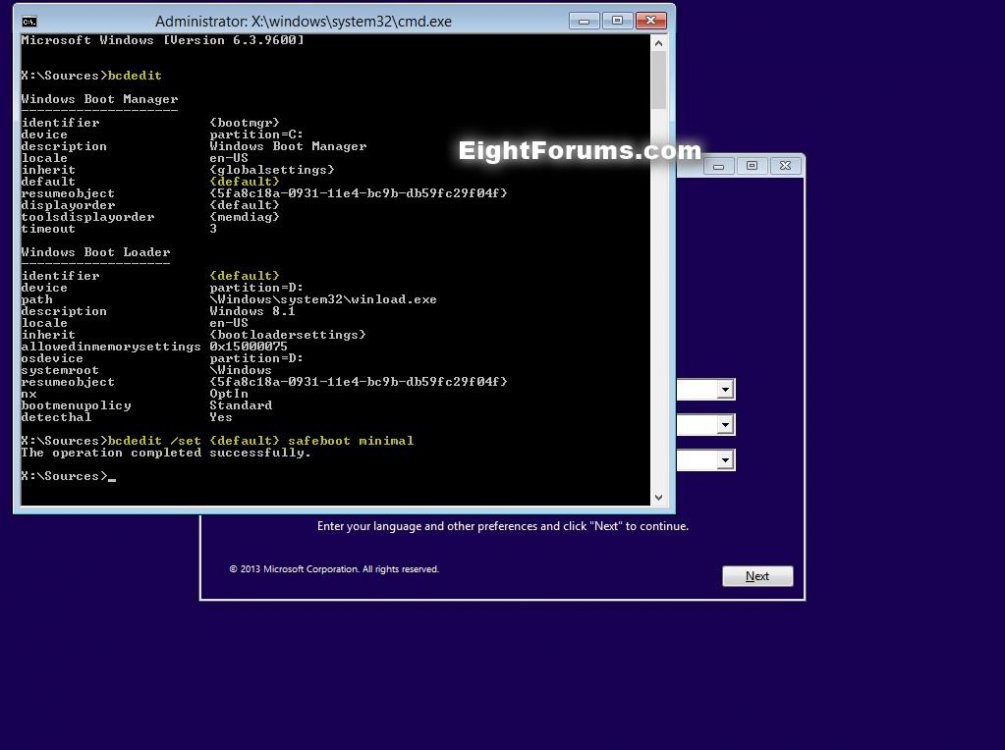Maximize the Administrator cmd.exe window

[617, 20]
